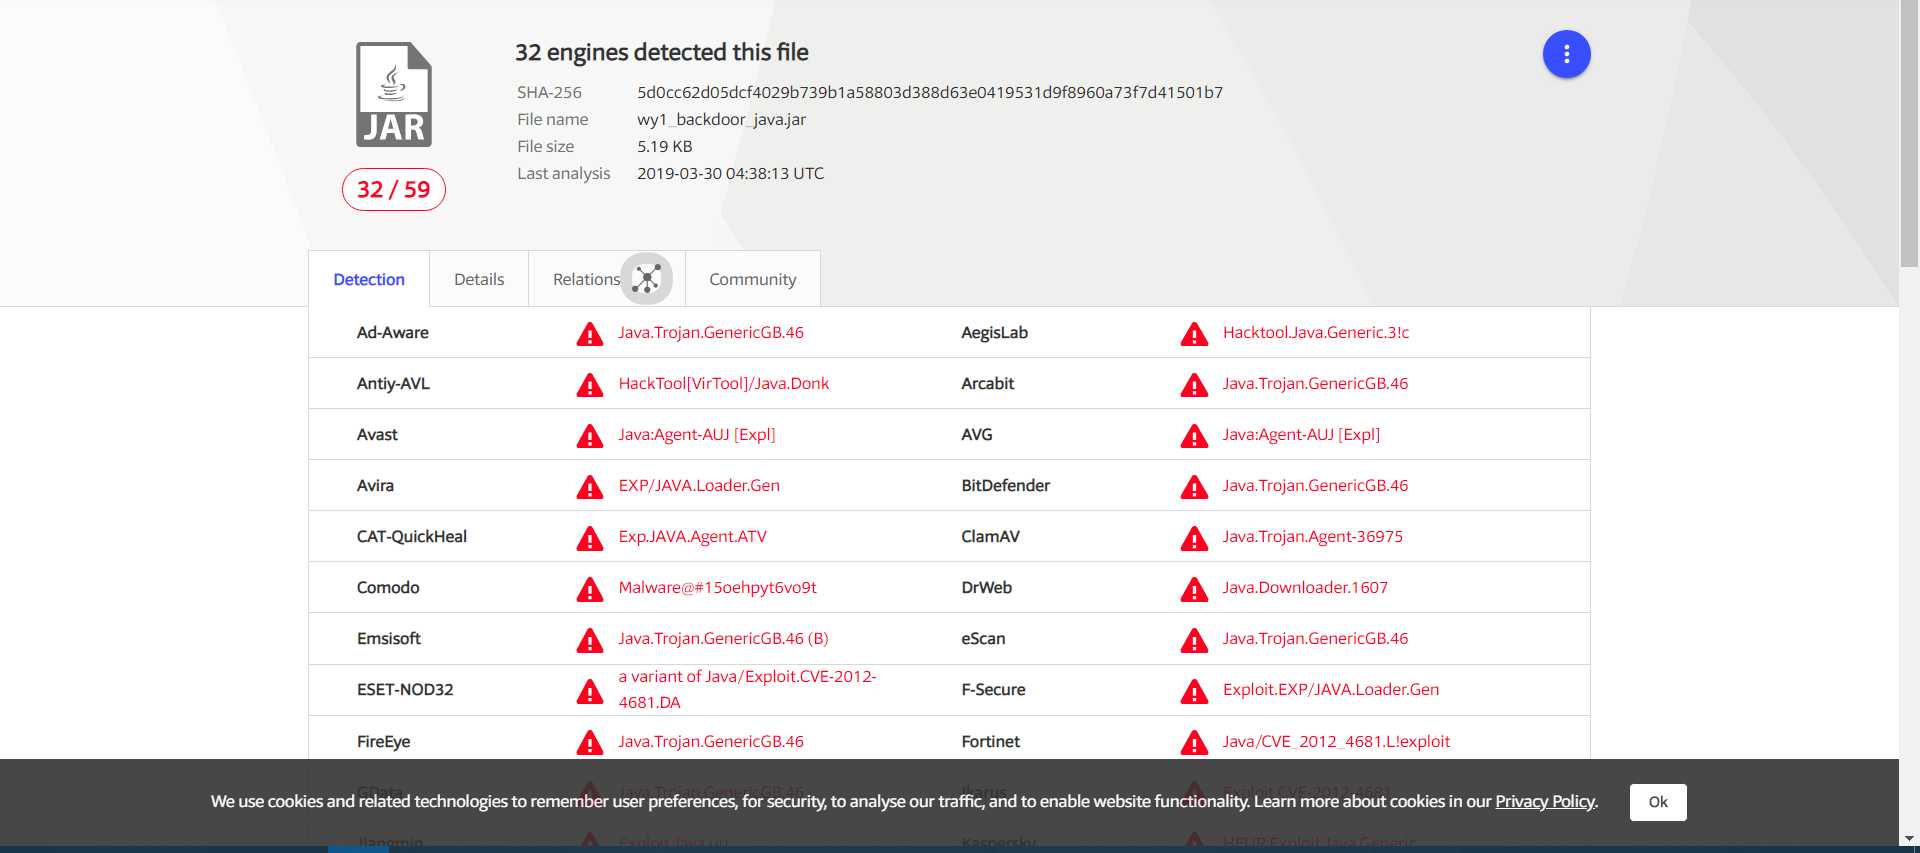Click the warning icon beside BitDefender
Viewport: 1920px width, 853px height.
point(1194,487)
